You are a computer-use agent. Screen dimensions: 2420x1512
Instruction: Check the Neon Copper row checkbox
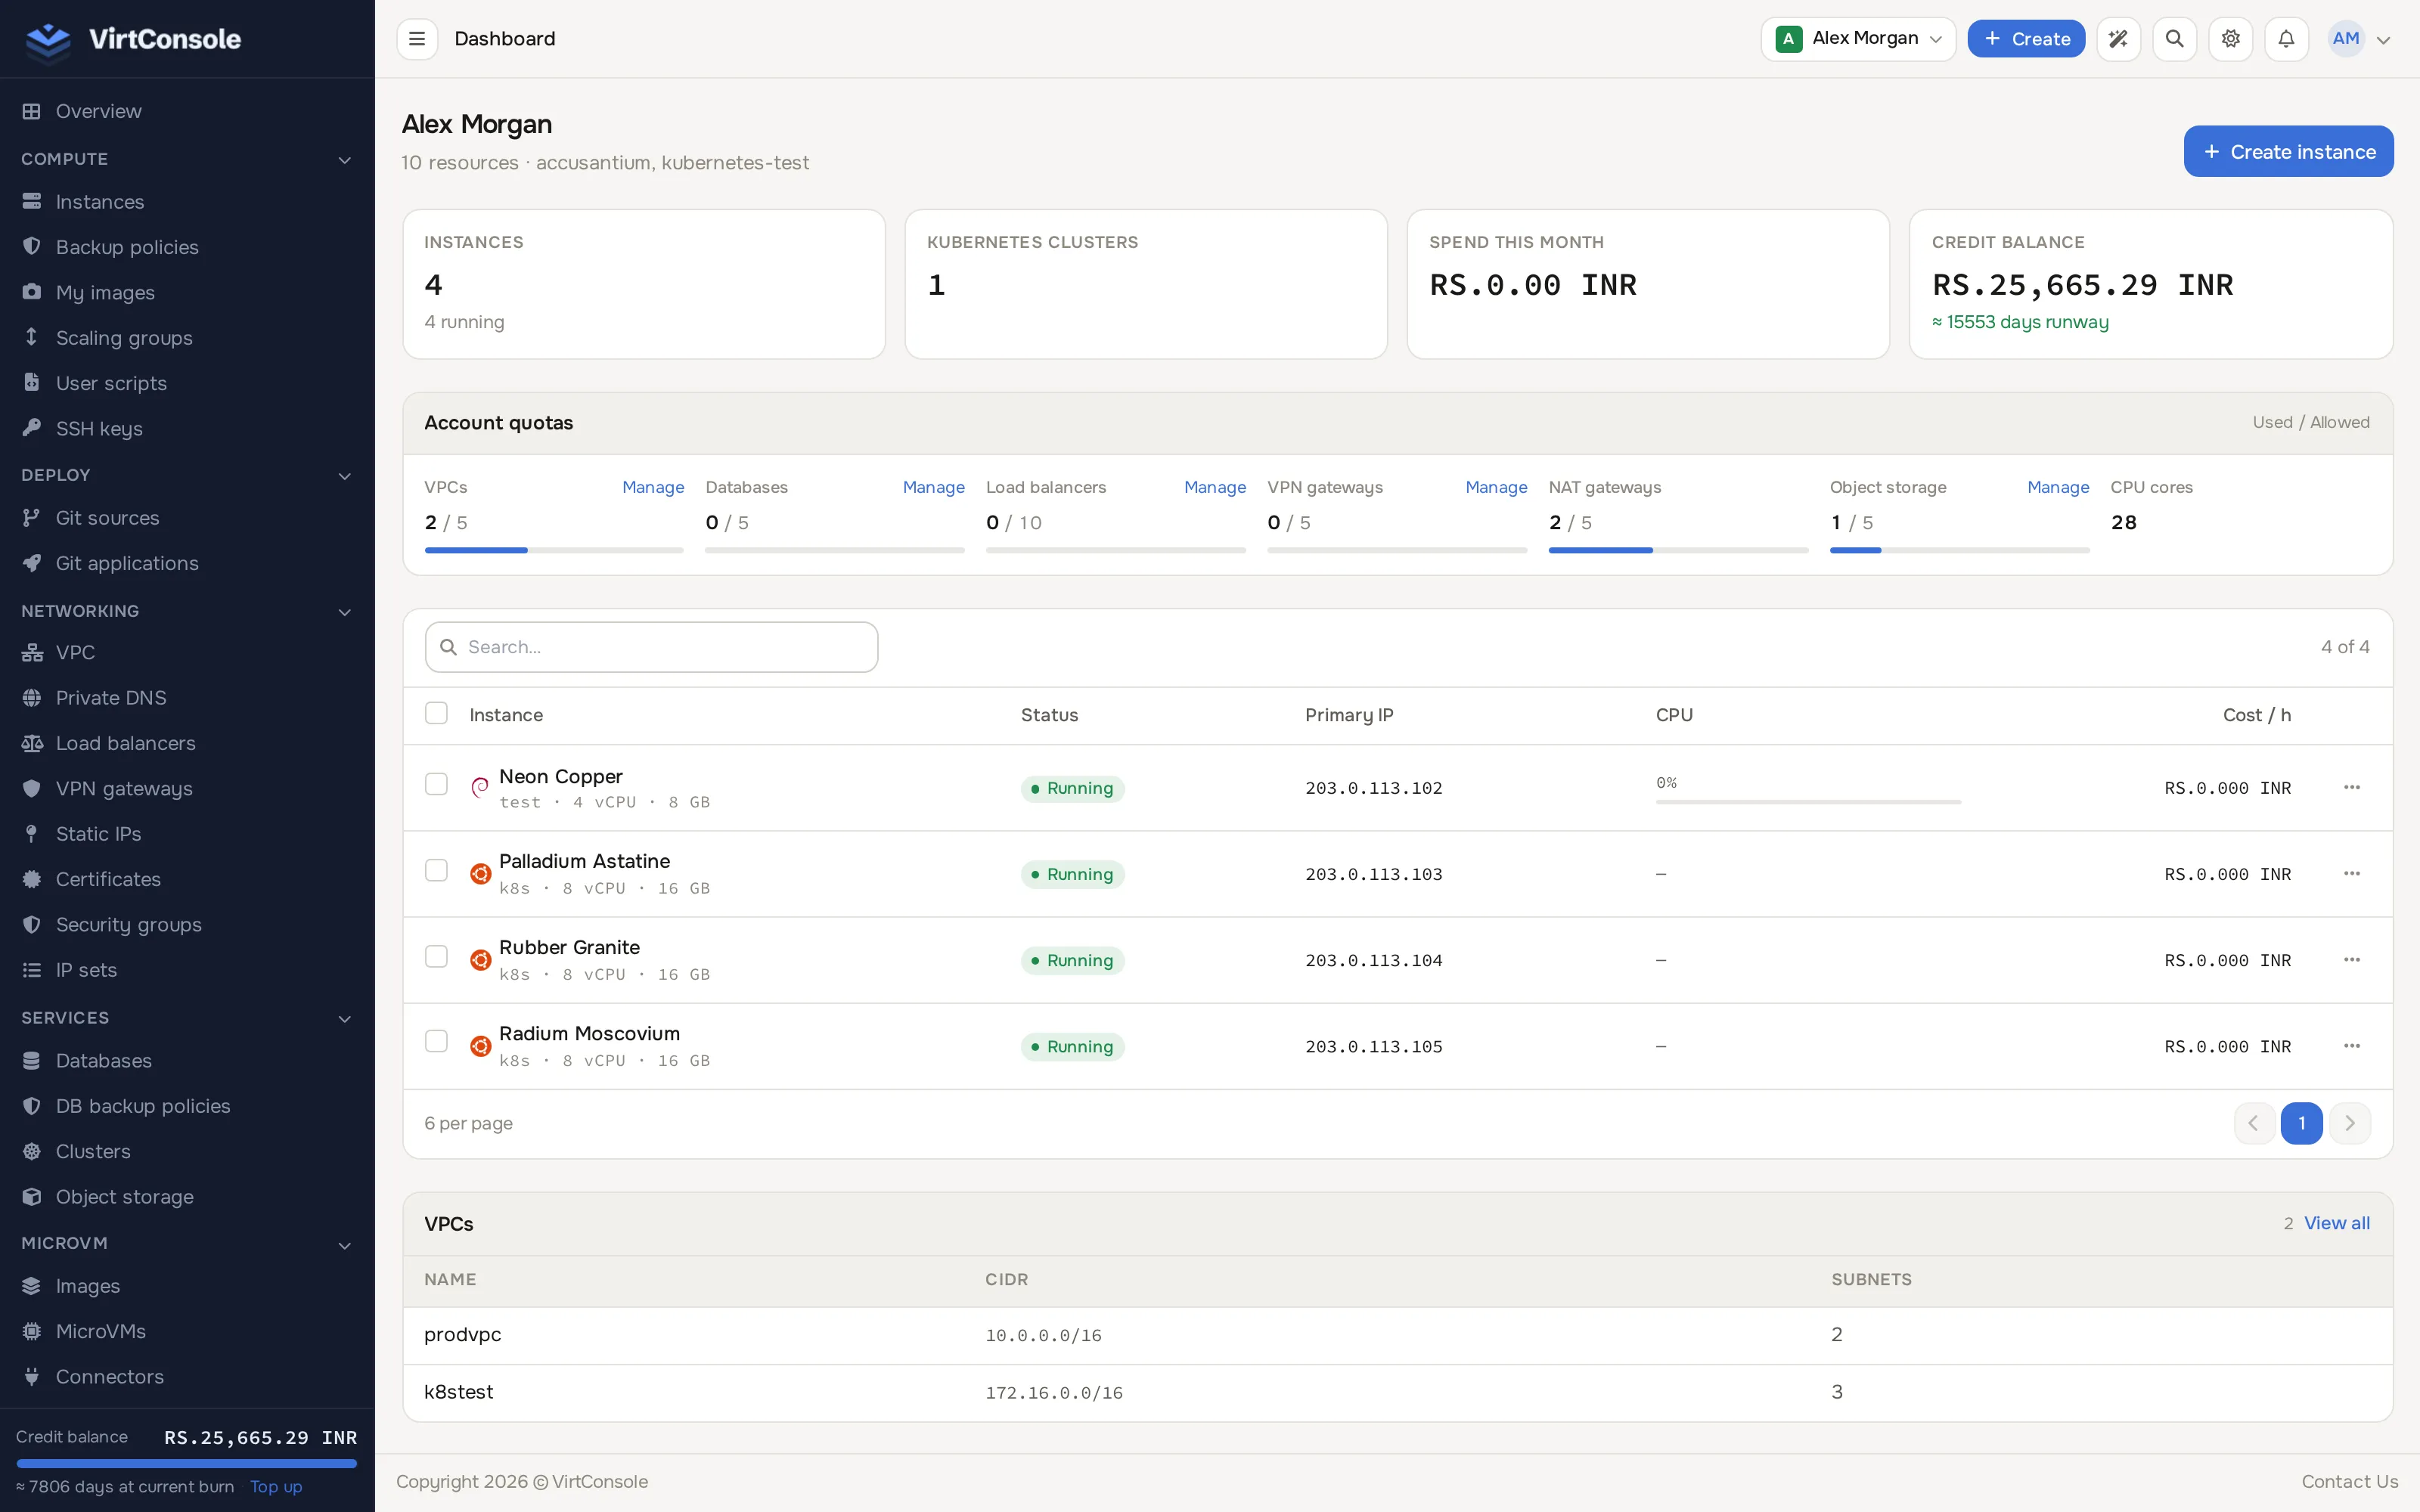[436, 784]
